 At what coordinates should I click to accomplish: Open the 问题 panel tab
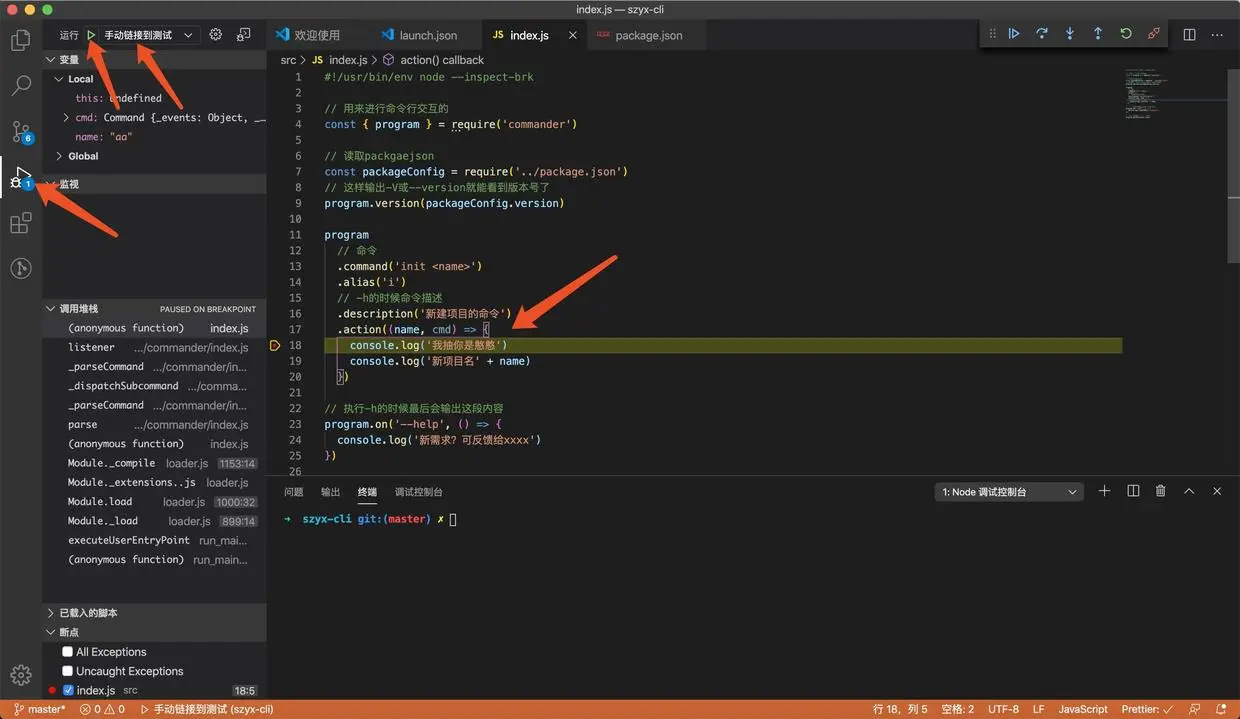293,492
